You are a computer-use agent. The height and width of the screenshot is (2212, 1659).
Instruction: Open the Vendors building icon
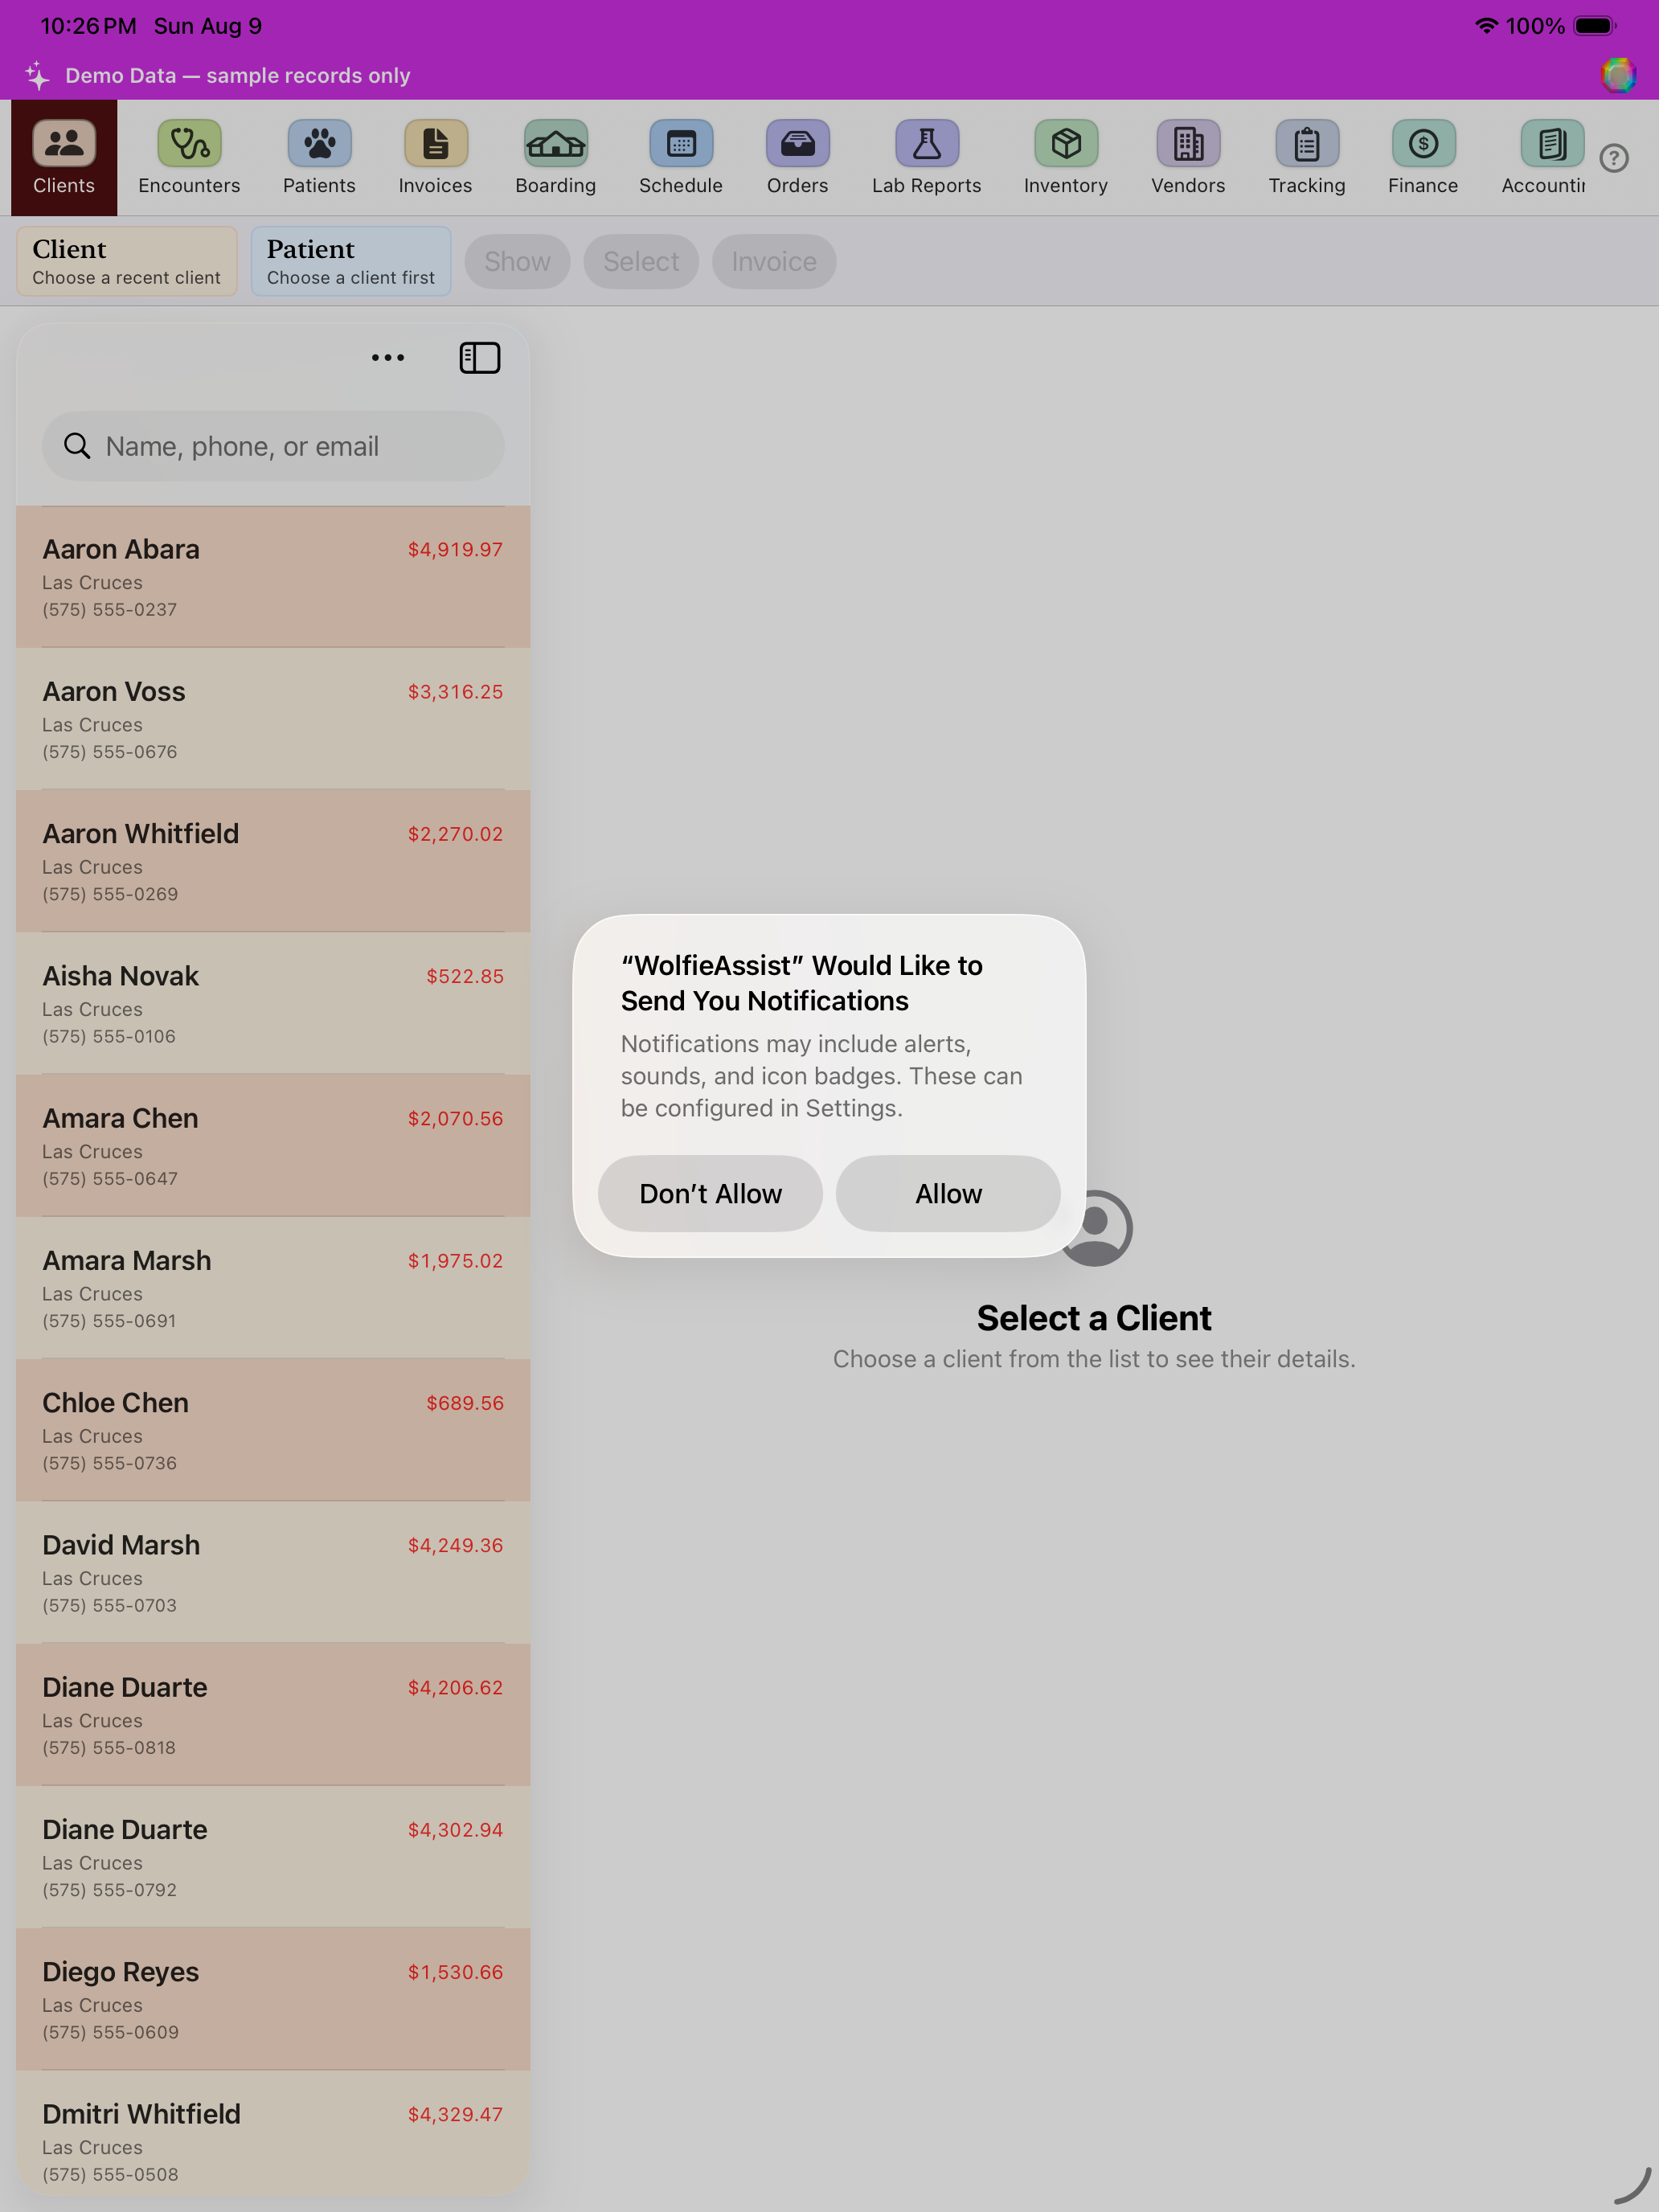pyautogui.click(x=1188, y=144)
